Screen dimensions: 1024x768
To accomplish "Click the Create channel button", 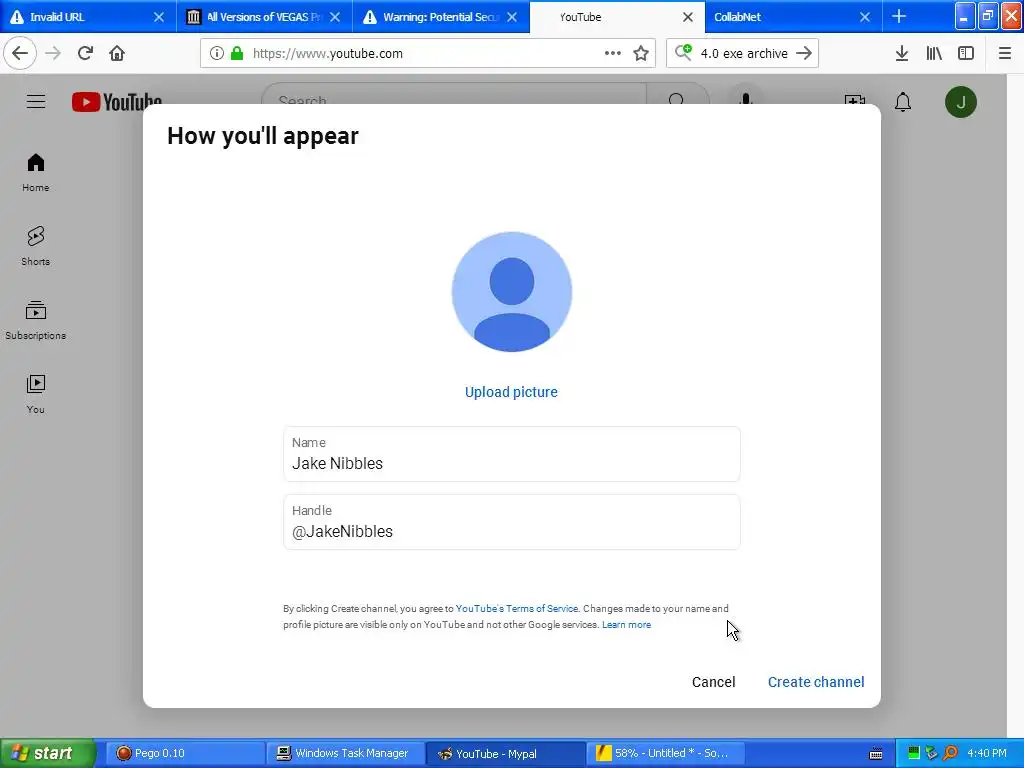I will click(816, 682).
